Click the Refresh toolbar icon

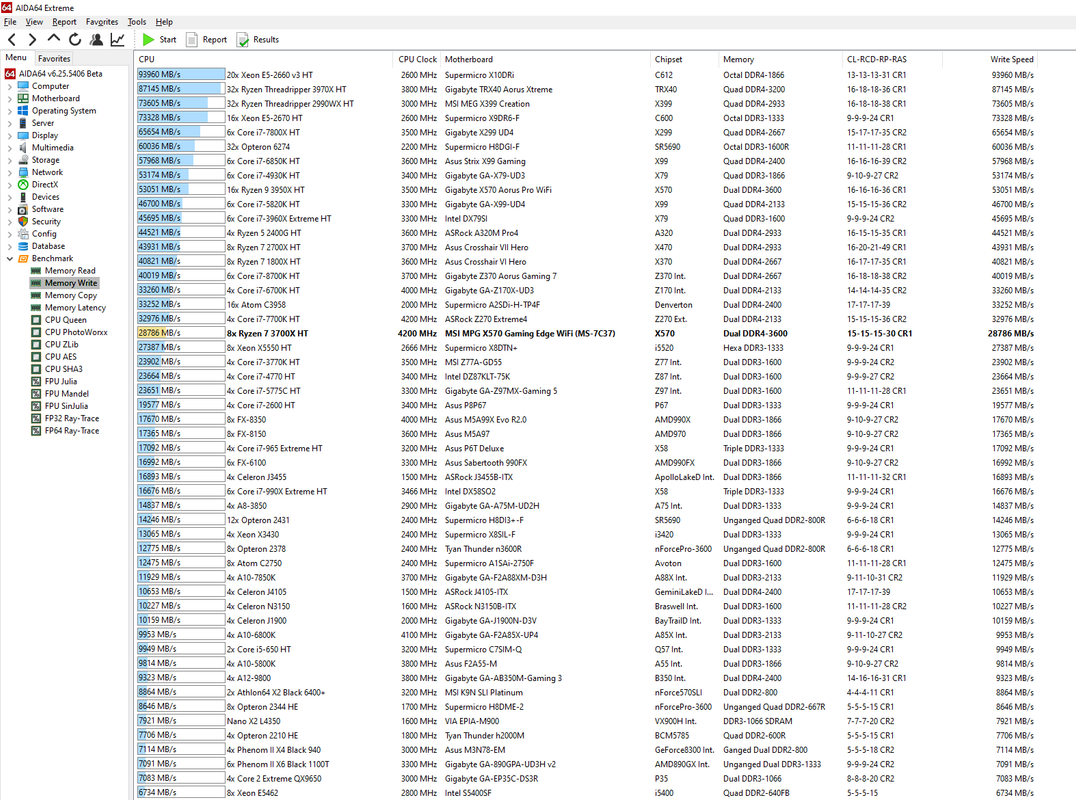point(75,40)
